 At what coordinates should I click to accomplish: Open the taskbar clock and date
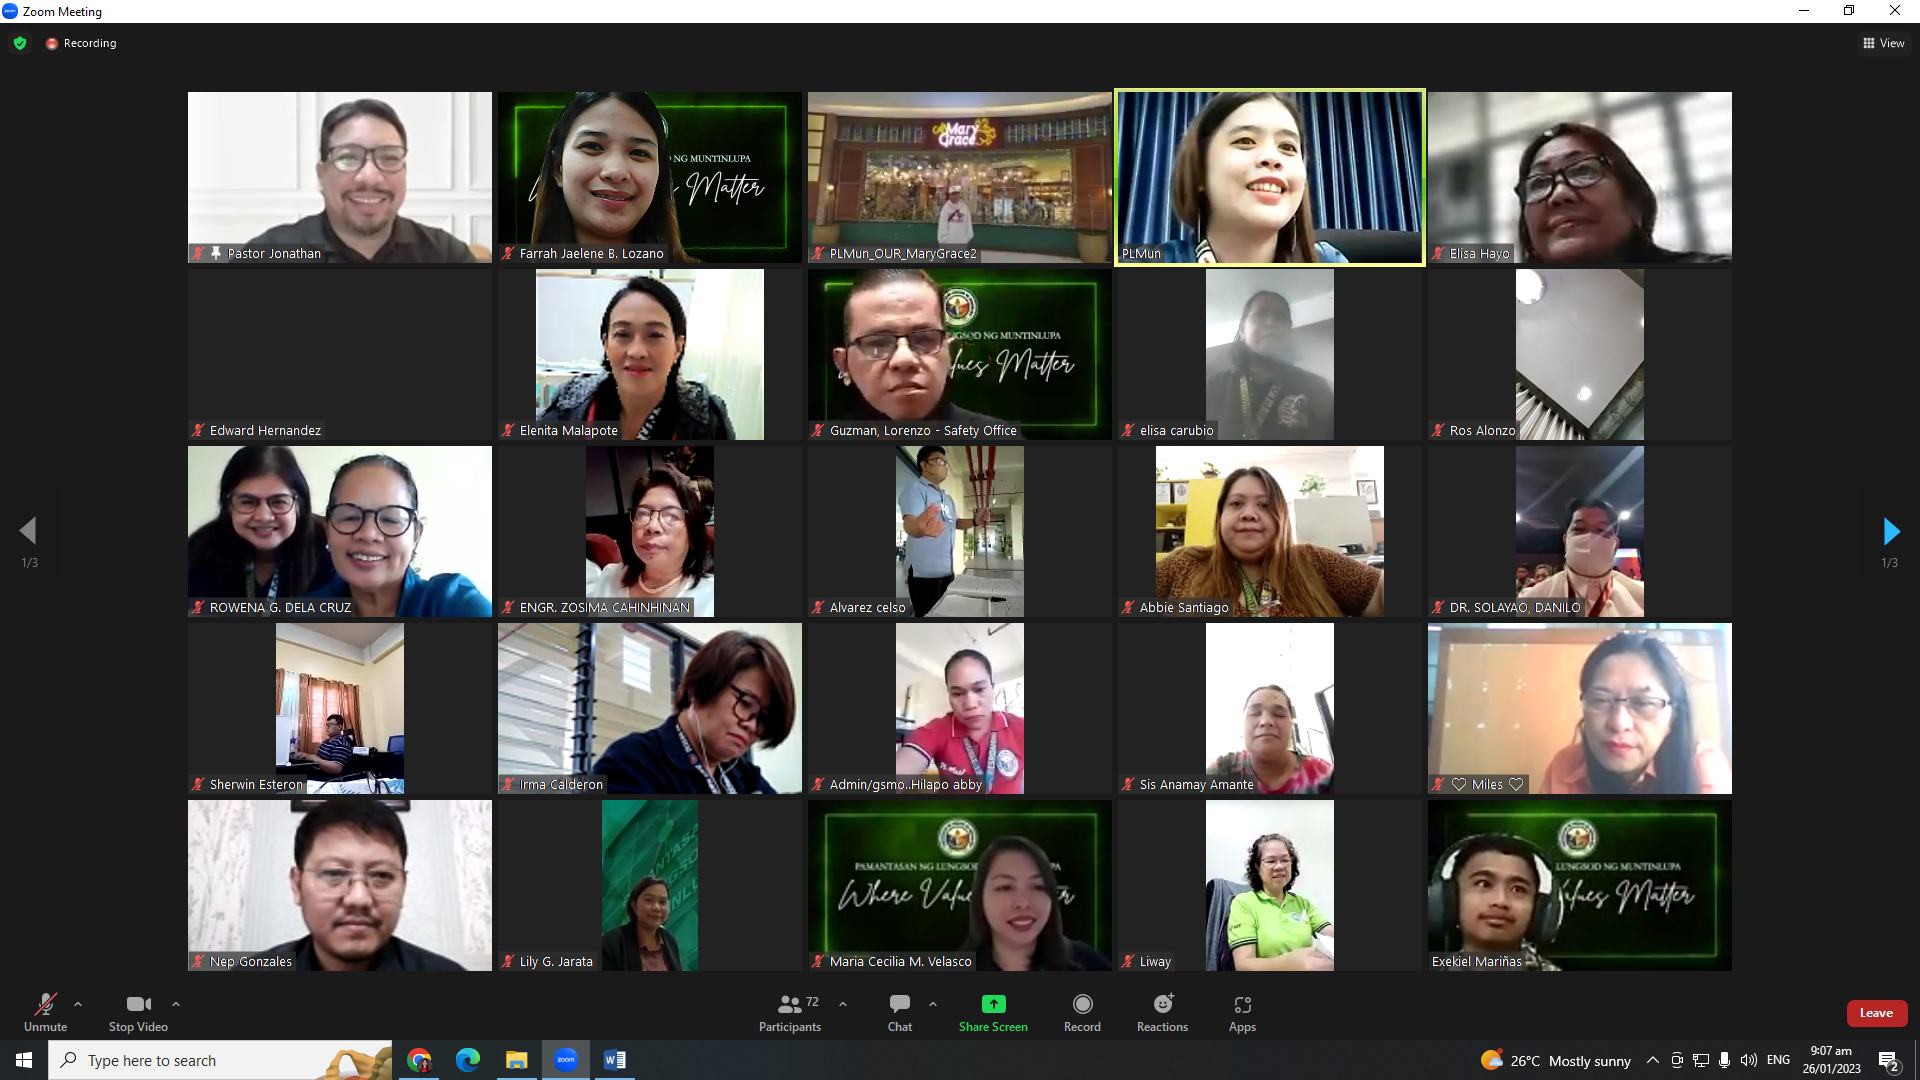[1831, 1060]
